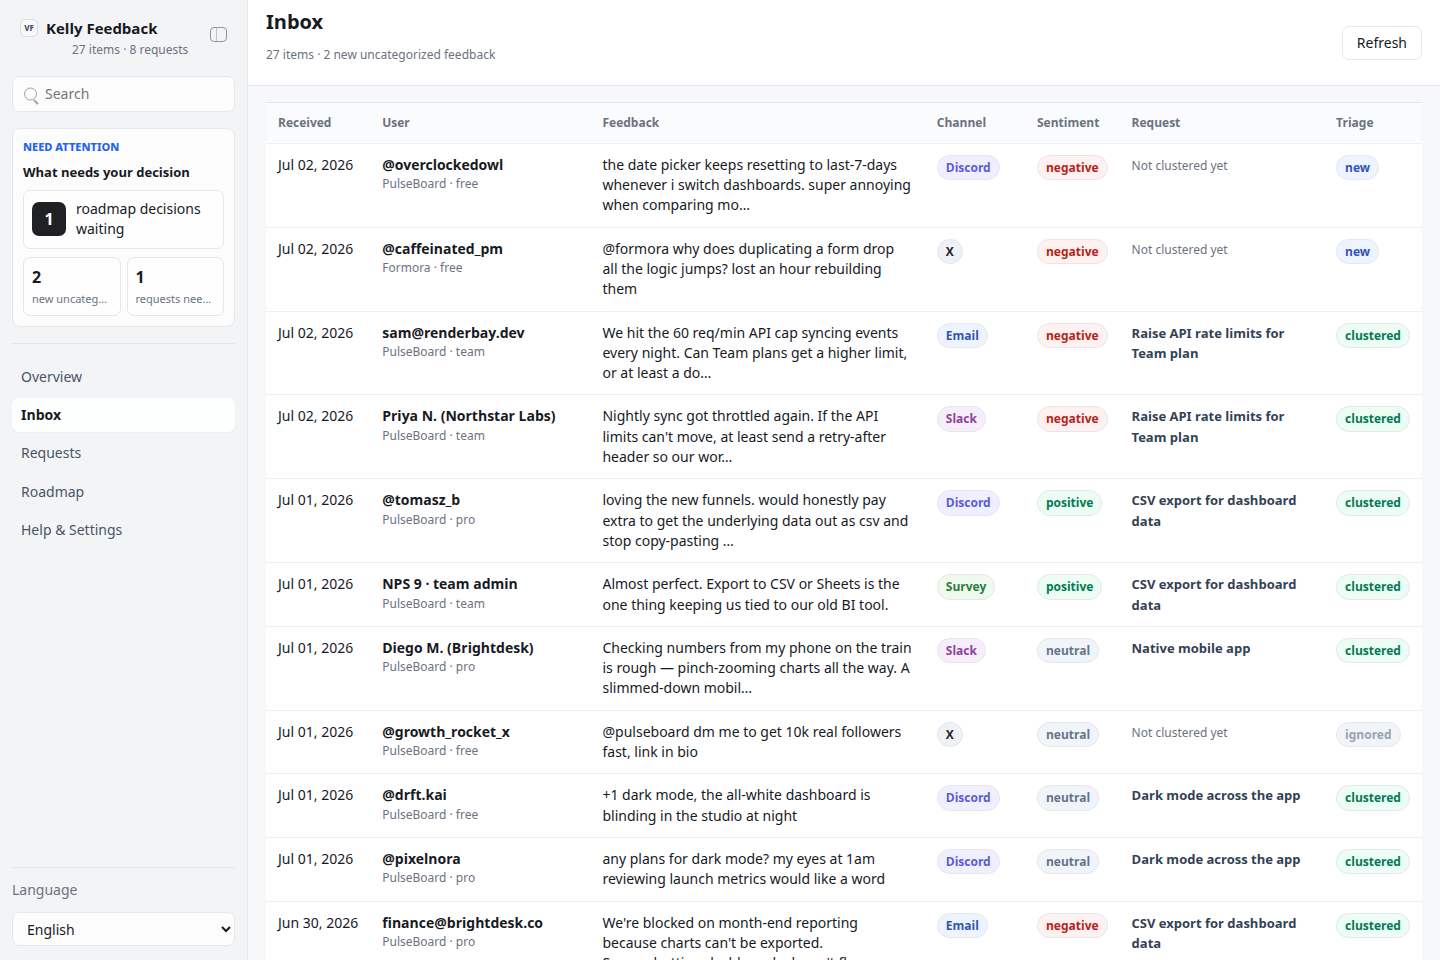Open the roadmap decisions waiting card
The height and width of the screenshot is (960, 1440).
(124, 219)
